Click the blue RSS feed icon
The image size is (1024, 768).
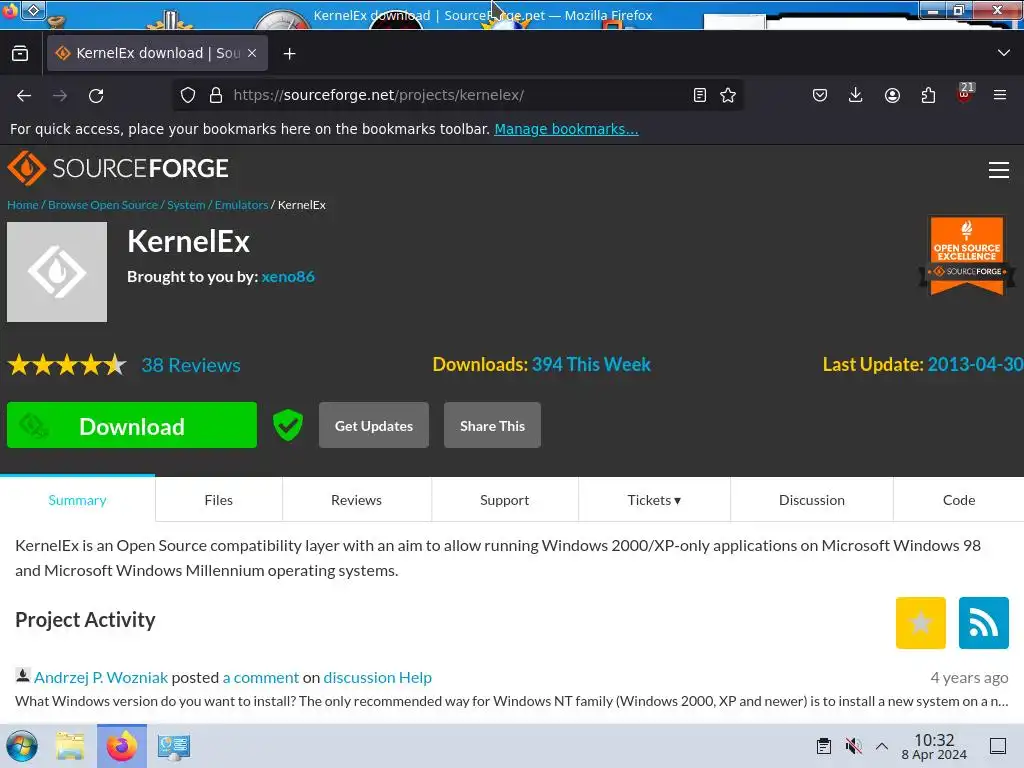coord(984,623)
